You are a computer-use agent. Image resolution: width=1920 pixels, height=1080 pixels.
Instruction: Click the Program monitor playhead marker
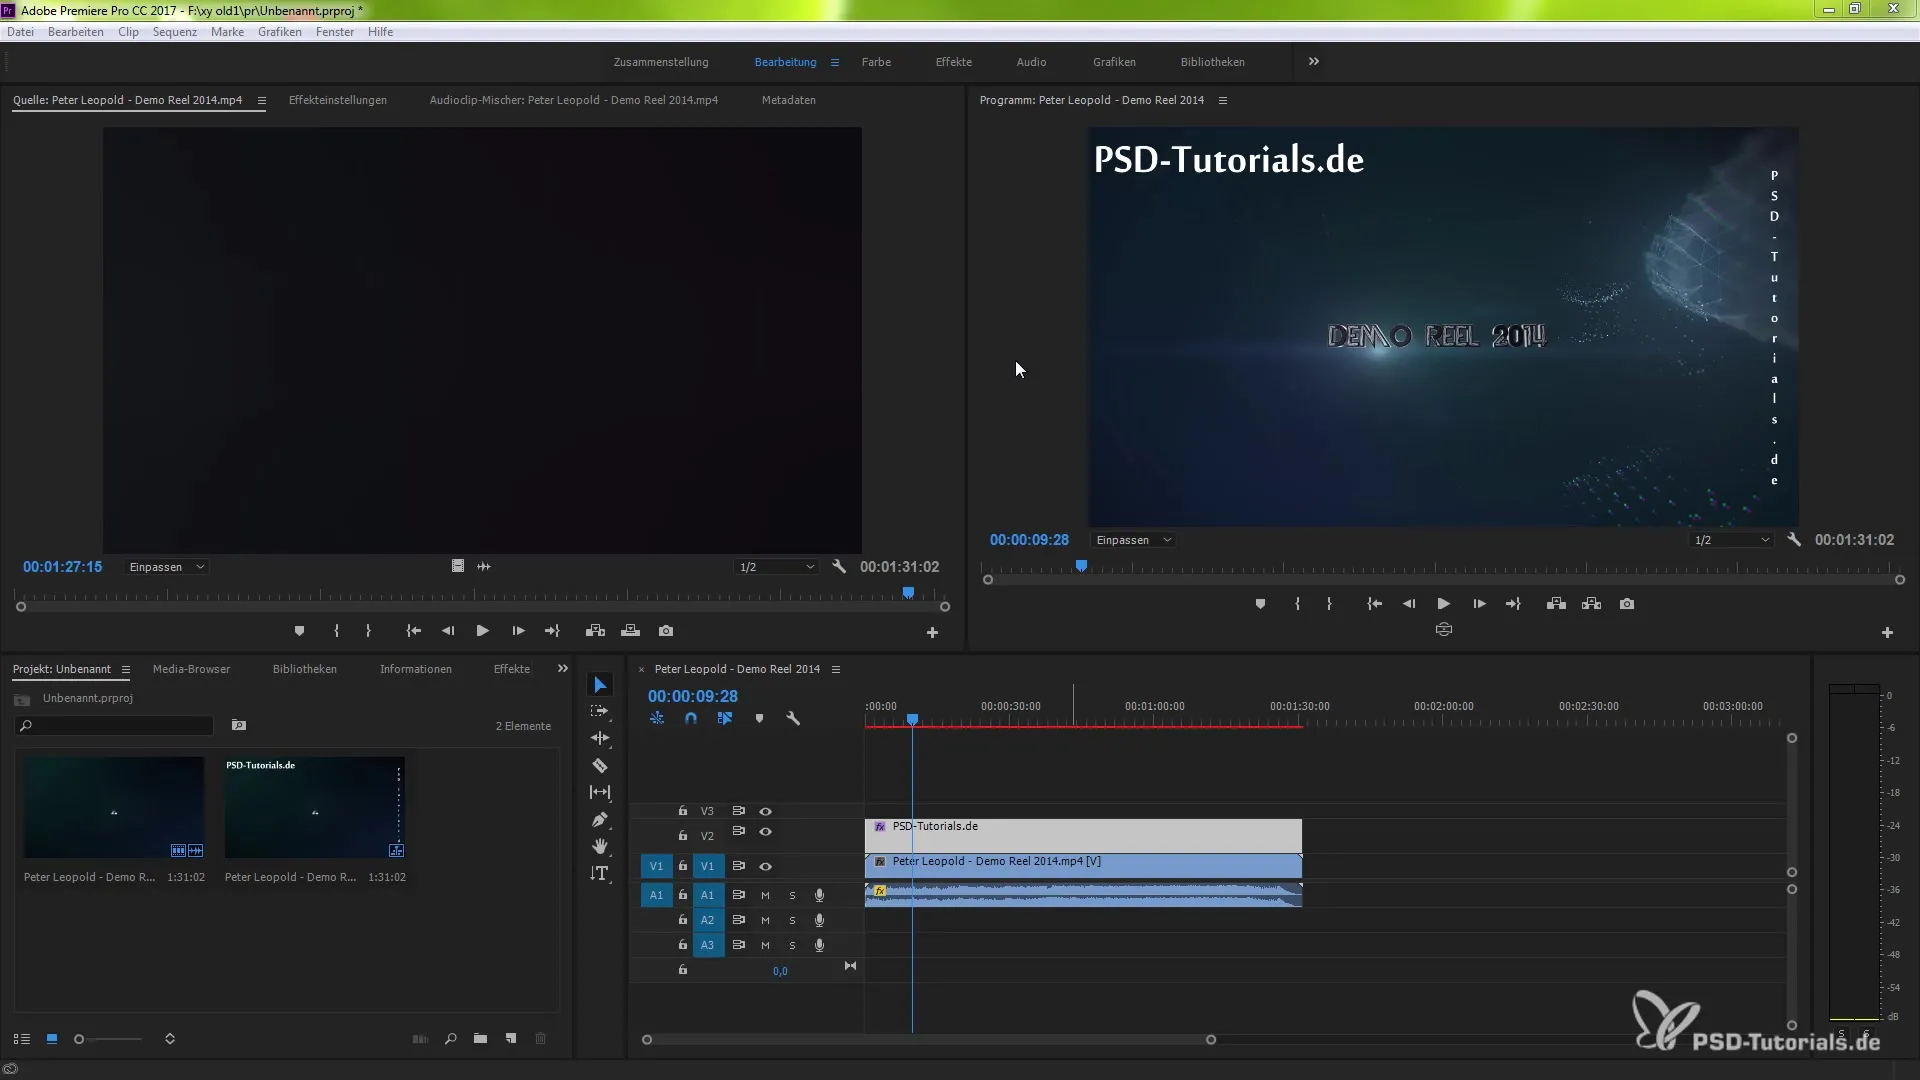point(1081,566)
